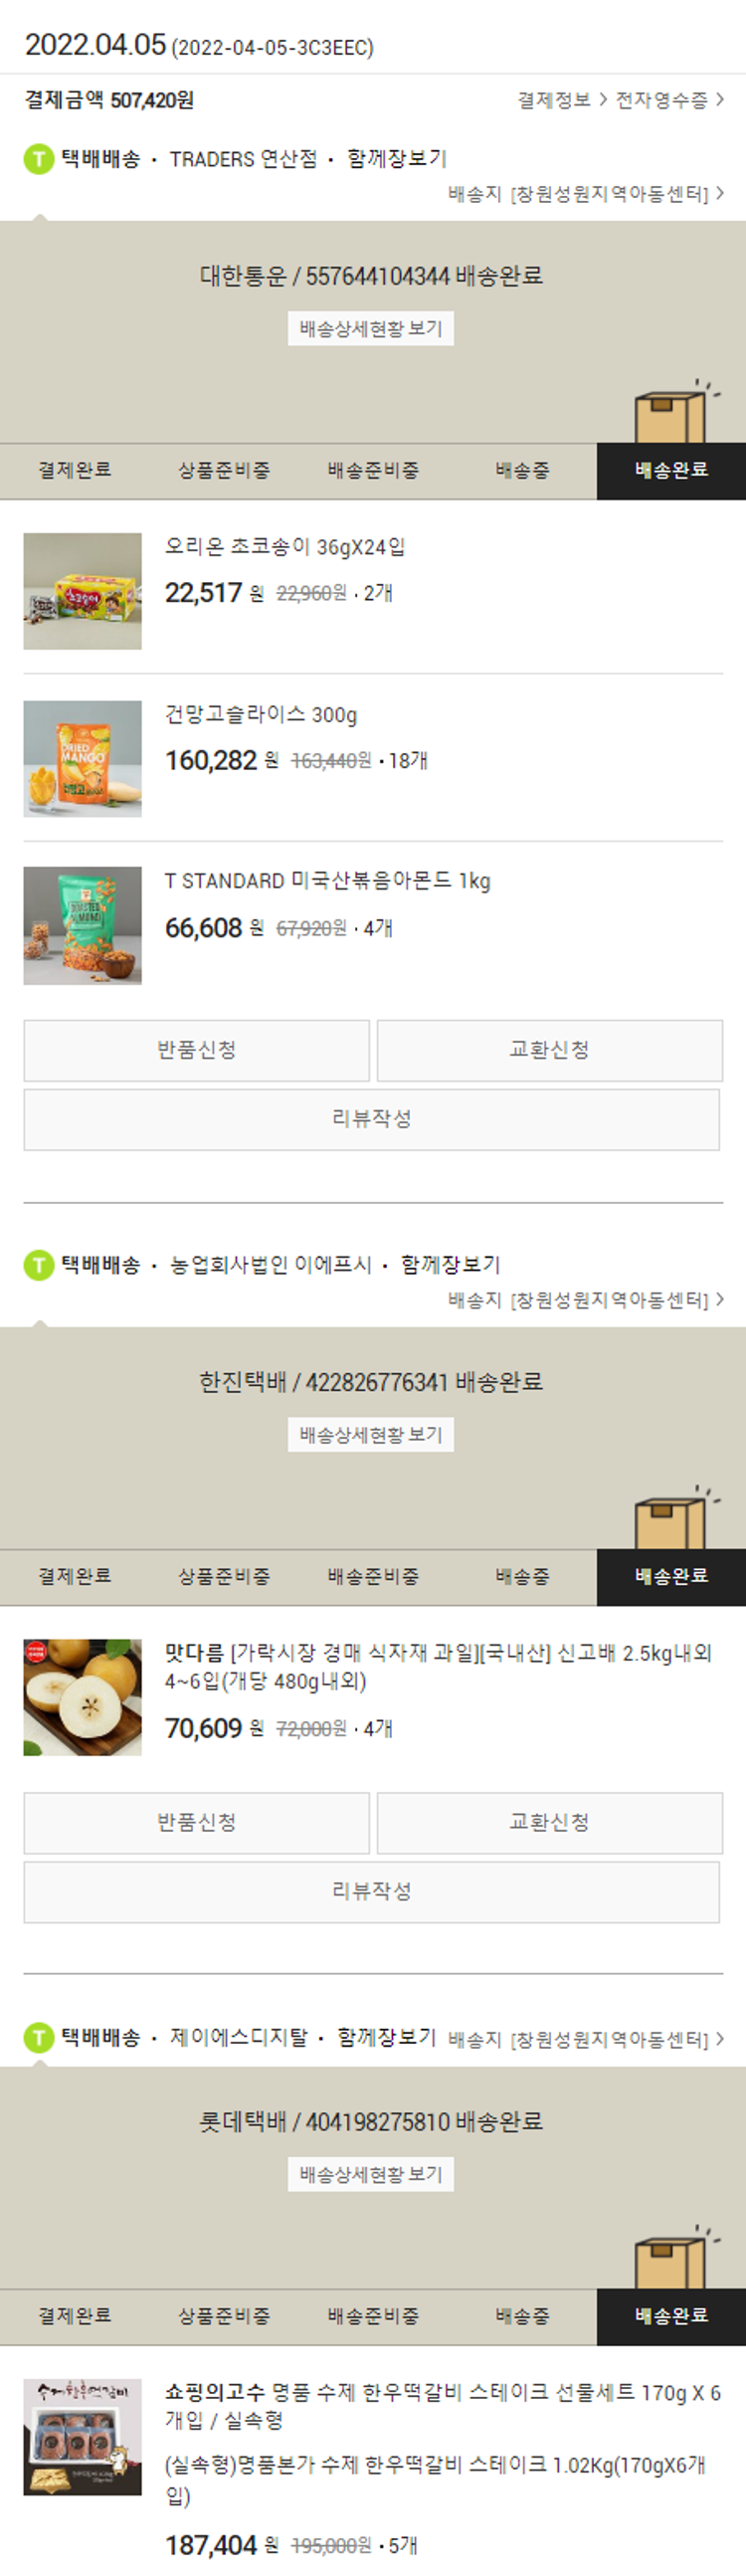Image resolution: width=746 pixels, height=2576 pixels.
Task: Follow the 함께장보기 link next to 농업회사법인 이에프시
Action: (451, 1265)
